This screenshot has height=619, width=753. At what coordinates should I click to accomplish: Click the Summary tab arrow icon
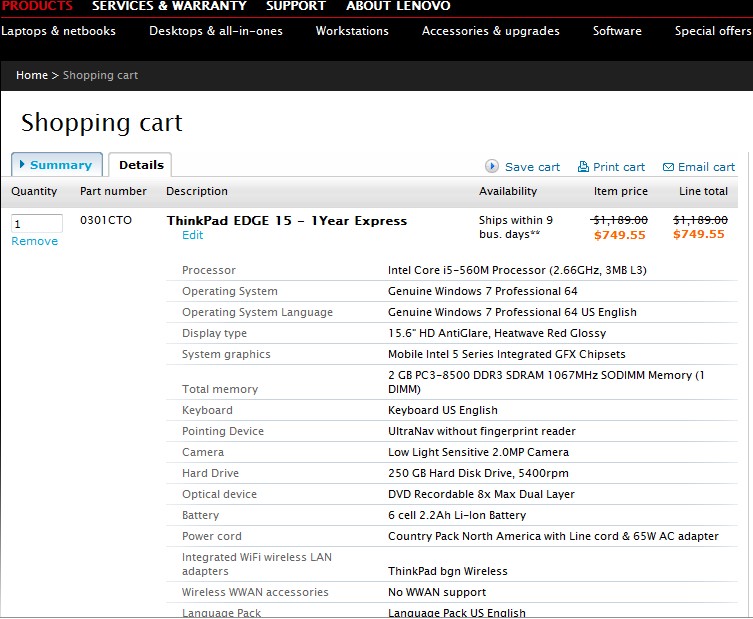[22, 164]
